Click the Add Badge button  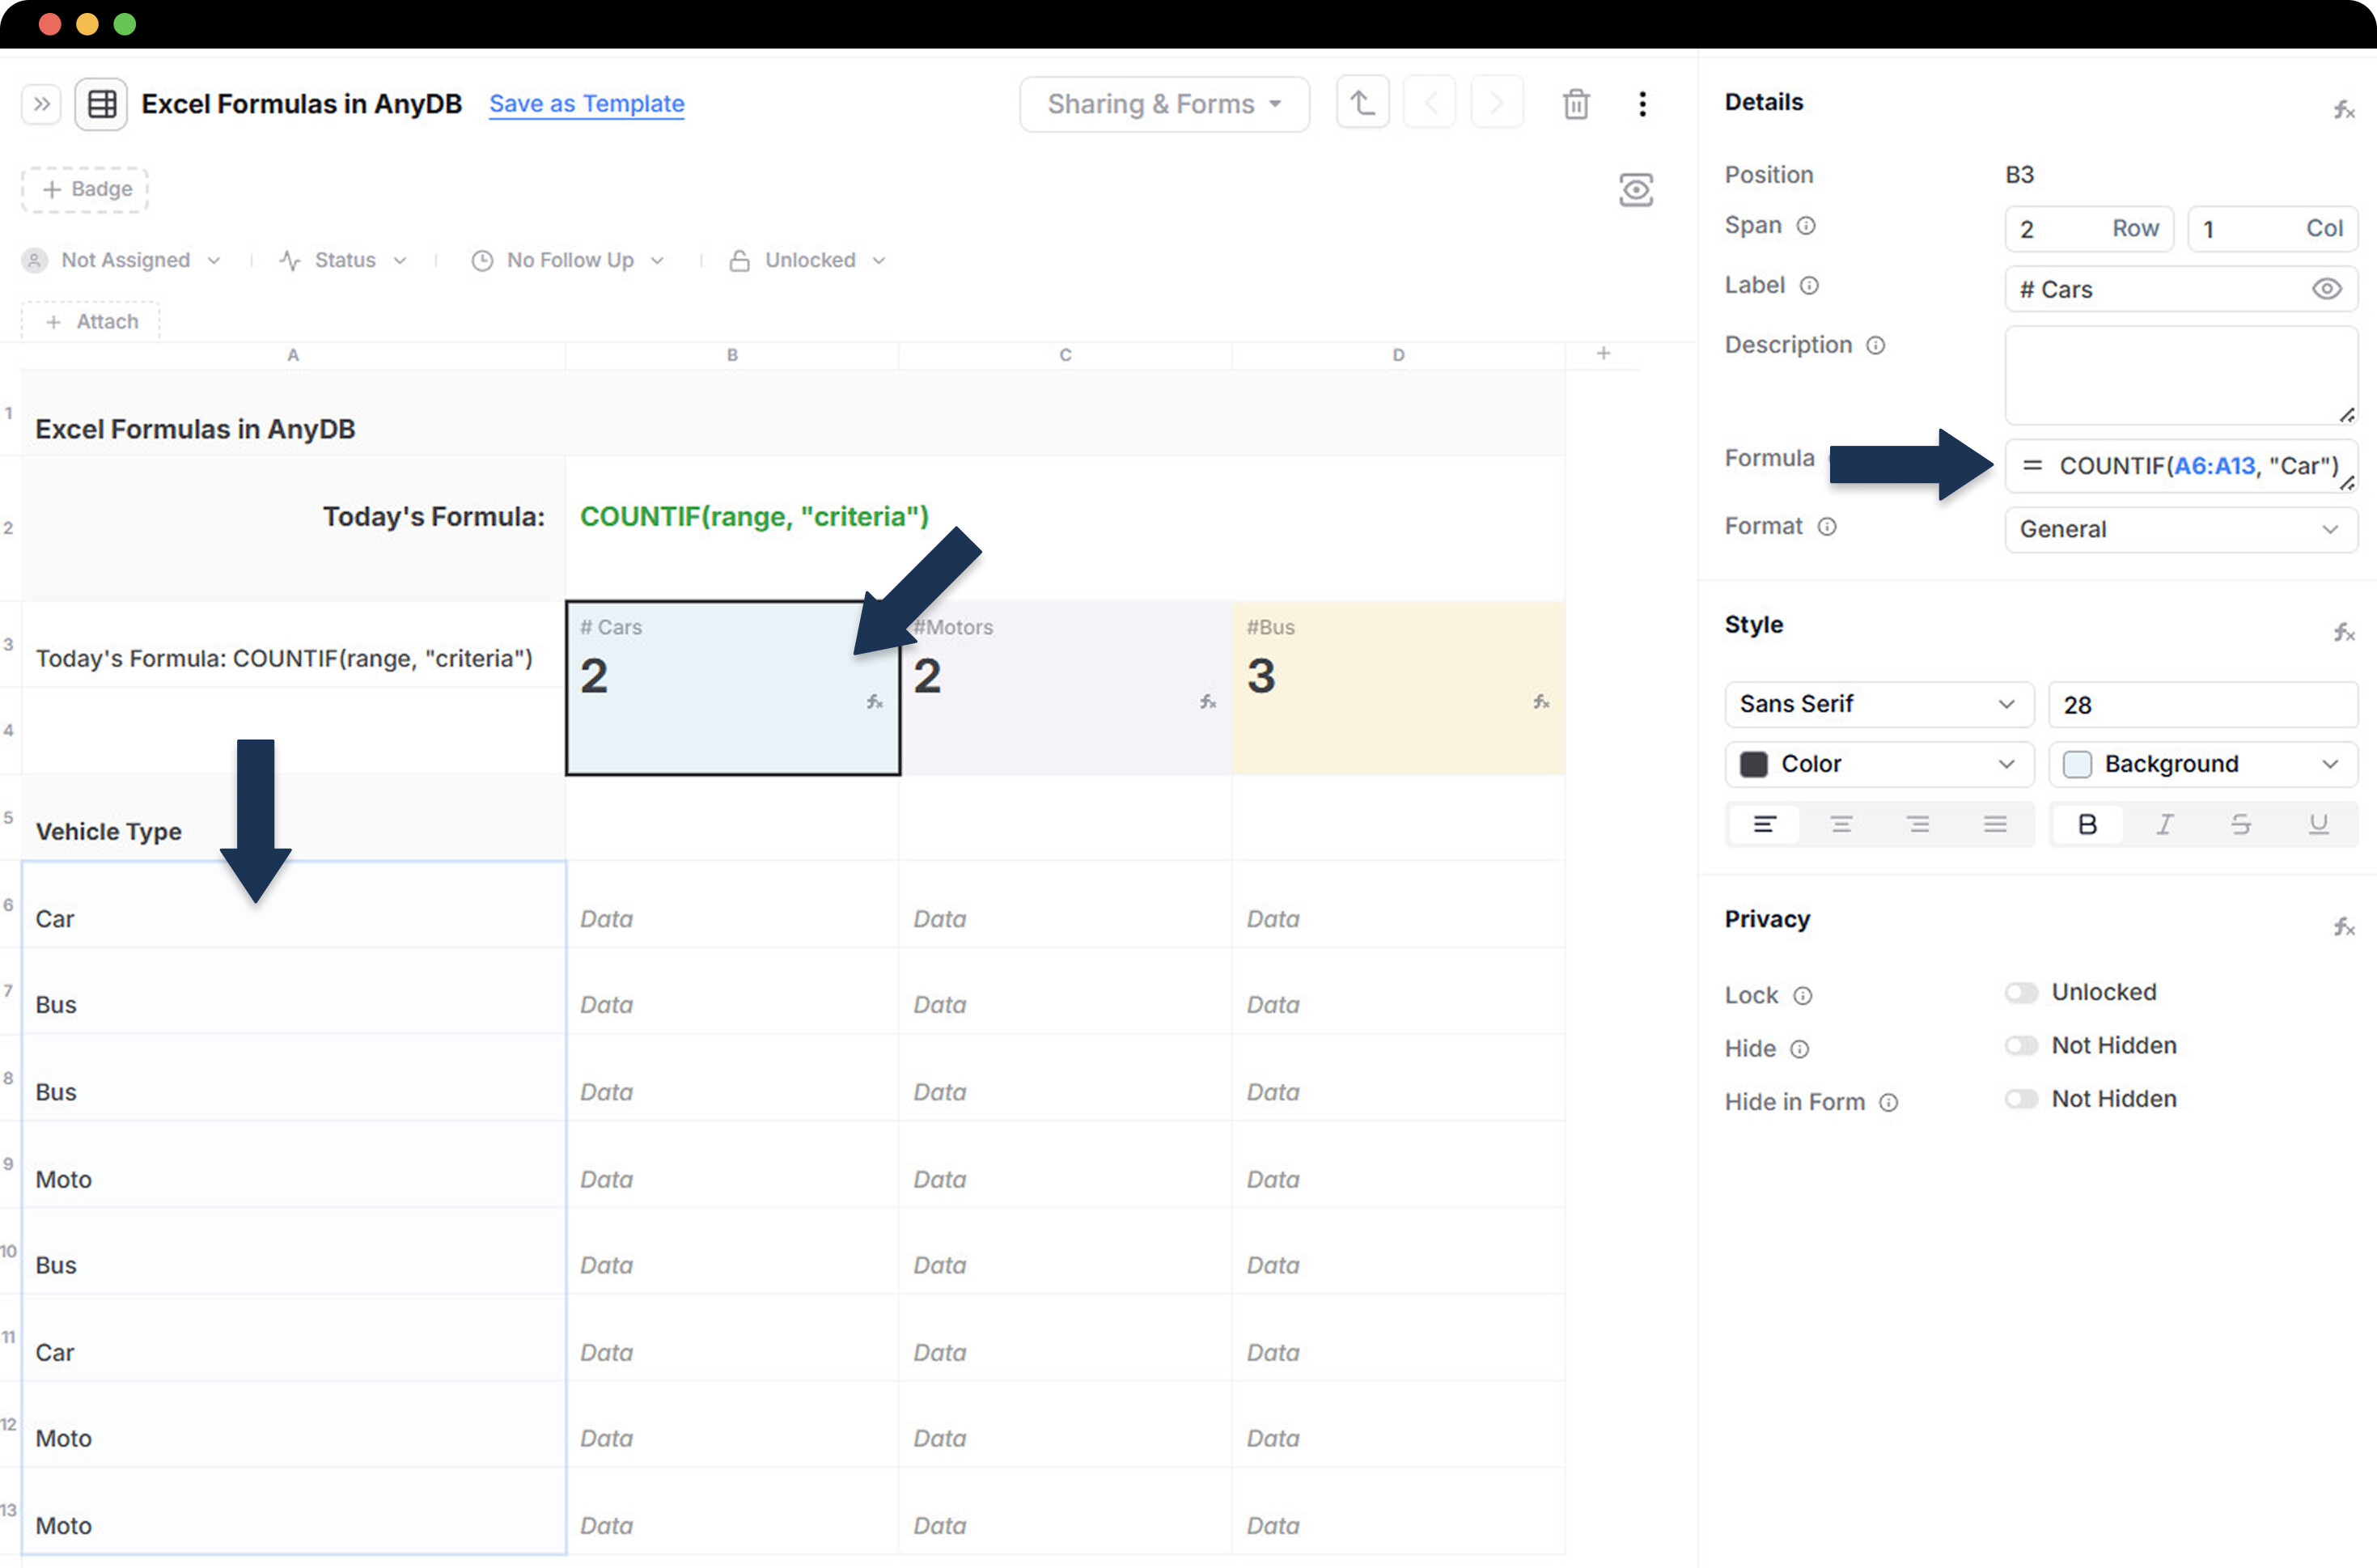point(86,189)
